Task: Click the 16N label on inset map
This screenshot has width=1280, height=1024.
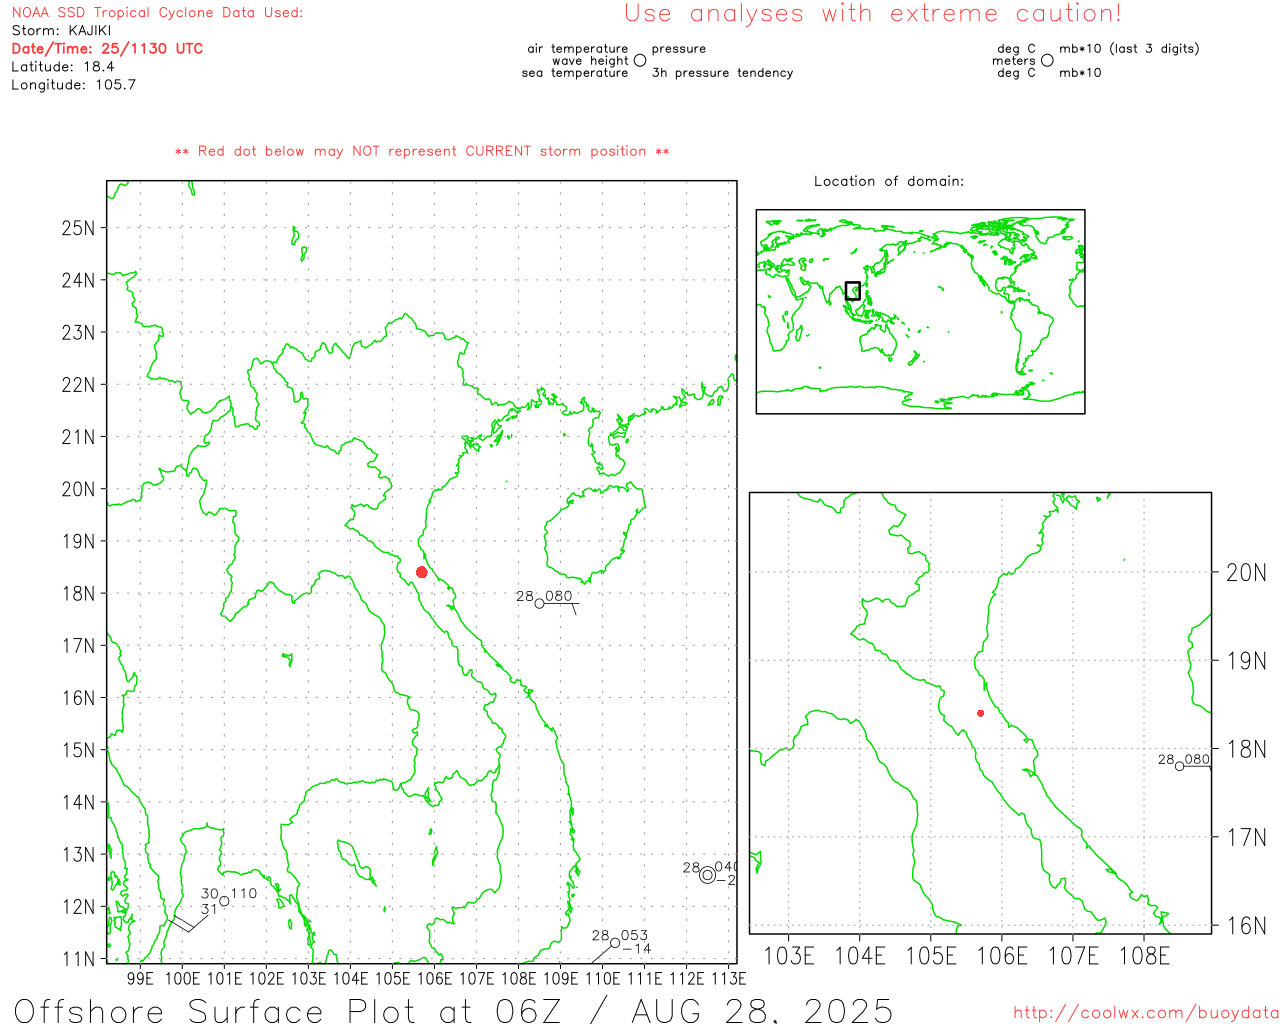Action: tap(1246, 925)
